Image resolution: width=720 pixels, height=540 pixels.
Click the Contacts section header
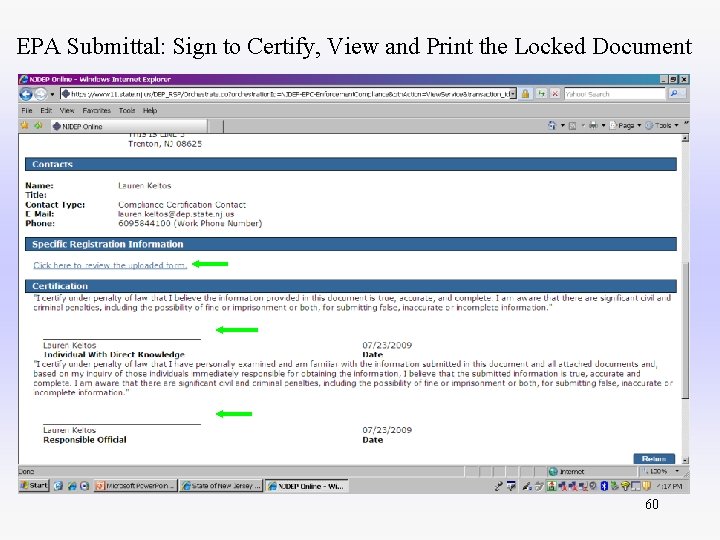click(351, 164)
